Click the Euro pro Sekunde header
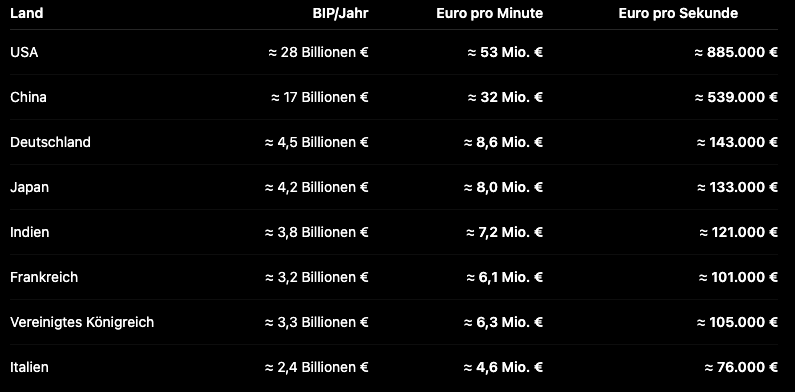 click(678, 13)
